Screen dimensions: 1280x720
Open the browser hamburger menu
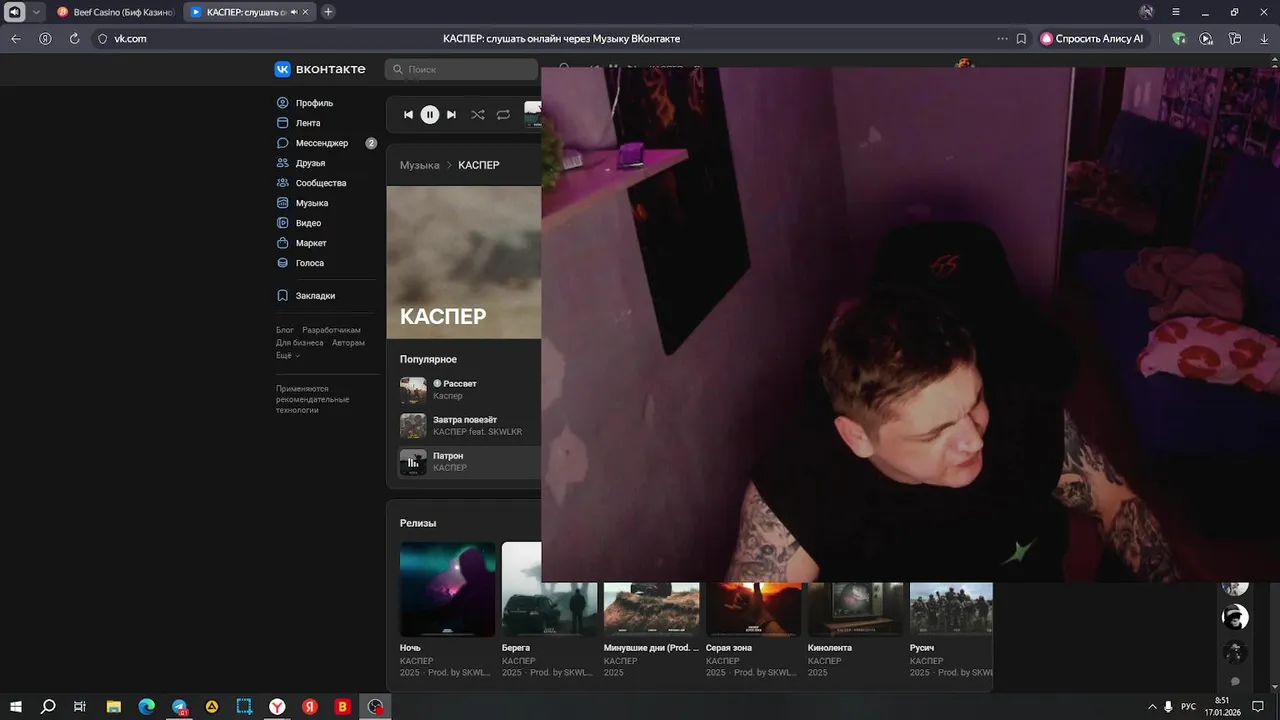1176,12
